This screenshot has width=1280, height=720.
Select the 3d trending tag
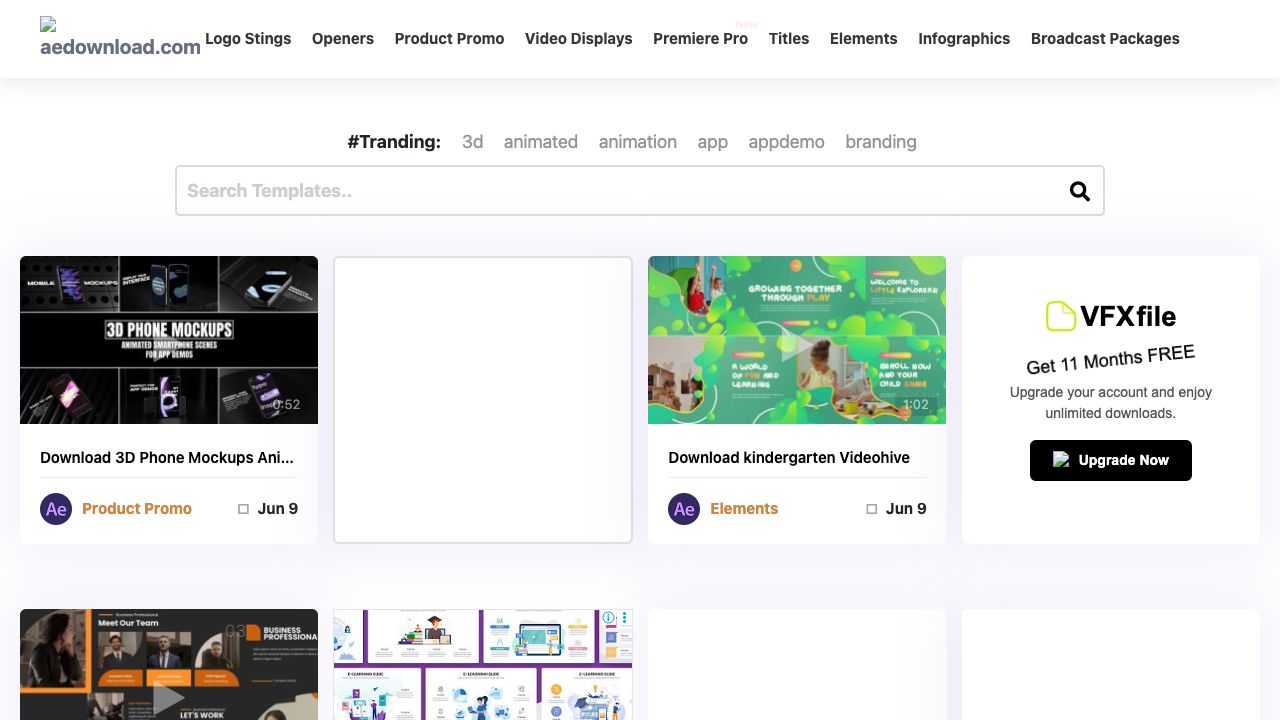[472, 142]
